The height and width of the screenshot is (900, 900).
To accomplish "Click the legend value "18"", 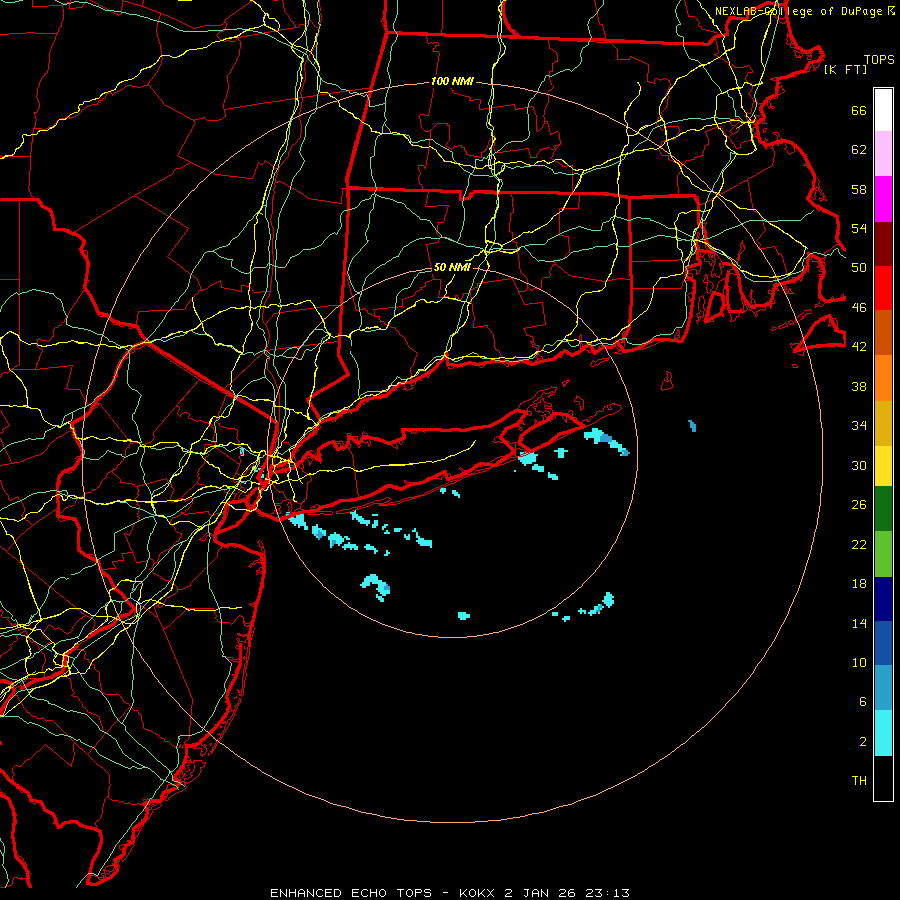I will tap(859, 584).
